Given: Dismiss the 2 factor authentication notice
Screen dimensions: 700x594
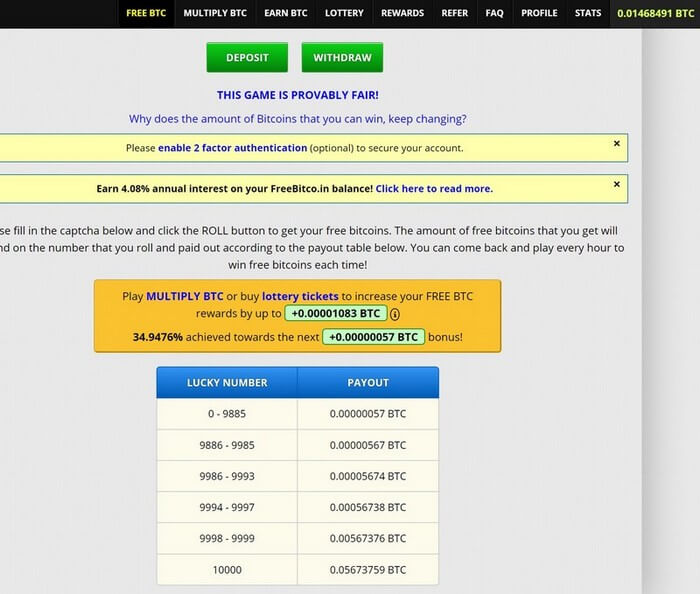Looking at the screenshot, I should coord(616,144).
